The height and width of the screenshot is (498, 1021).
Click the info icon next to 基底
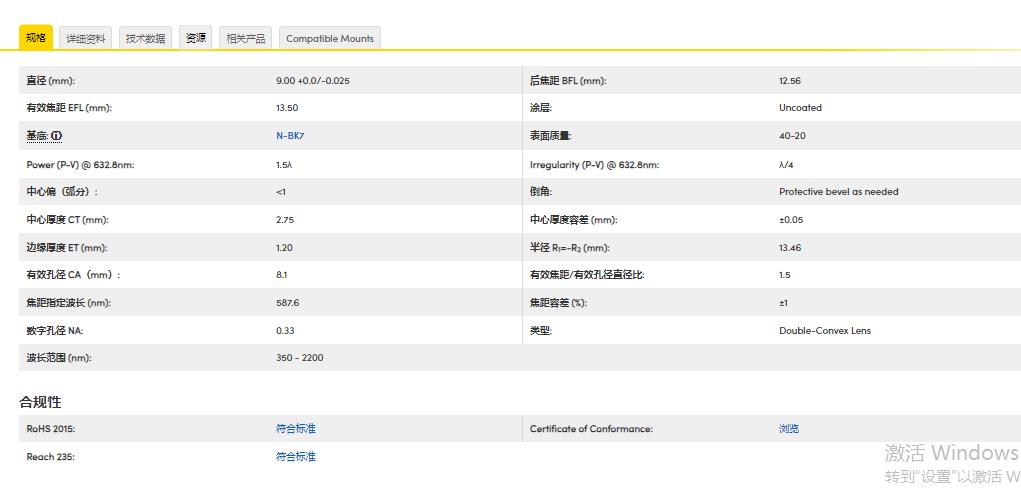pos(57,136)
